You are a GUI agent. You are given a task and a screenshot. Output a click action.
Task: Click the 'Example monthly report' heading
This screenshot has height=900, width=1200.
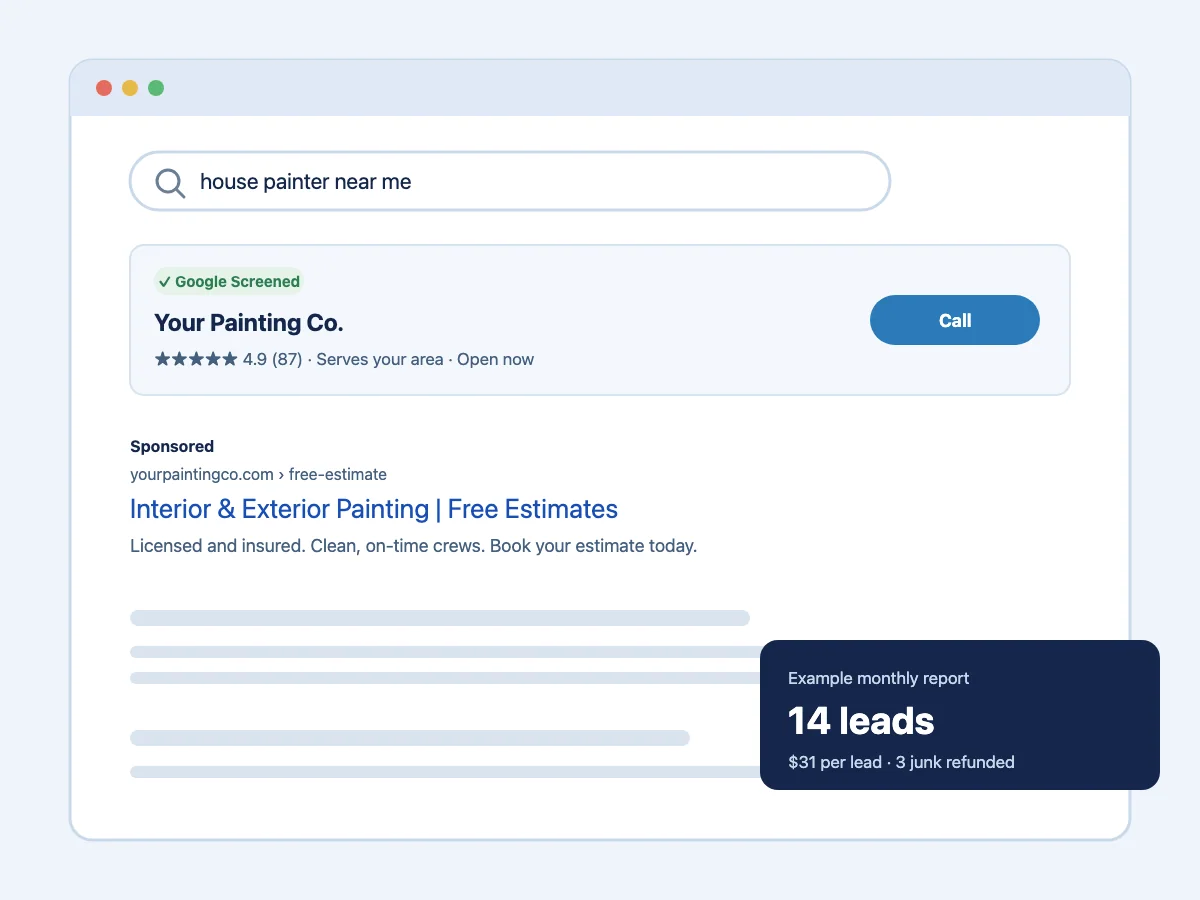coord(879,678)
